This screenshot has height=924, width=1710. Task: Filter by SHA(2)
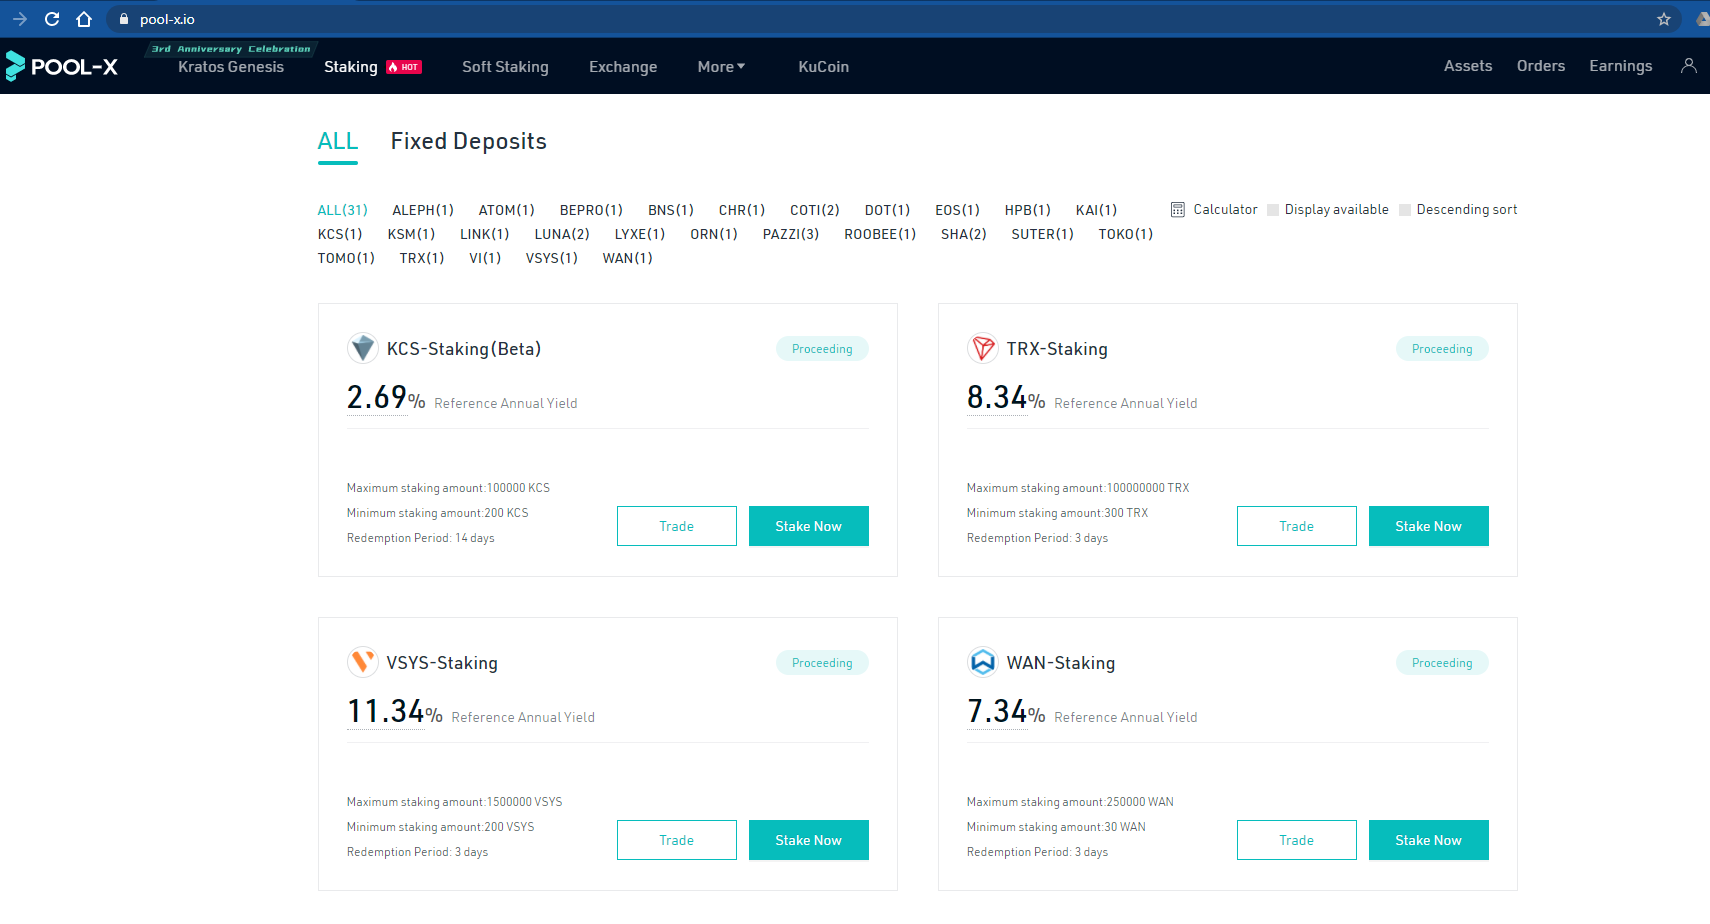(x=964, y=234)
